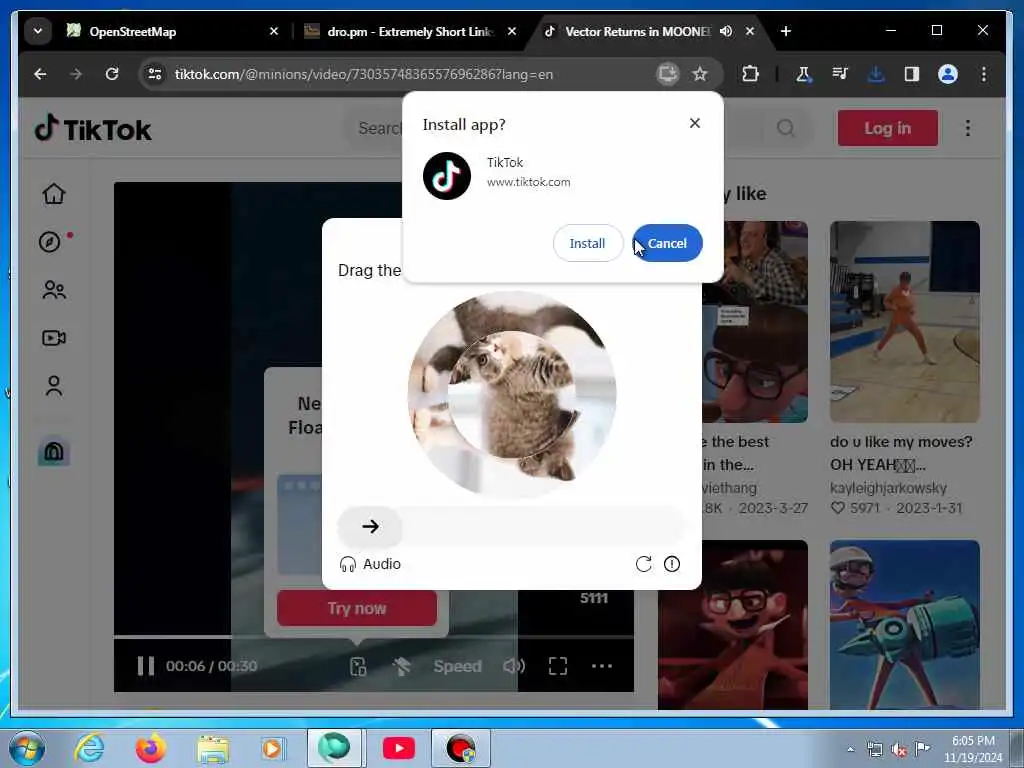Open the Vector with freeze ray thumbnail
Viewport: 1024px width, 768px height.
click(904, 624)
